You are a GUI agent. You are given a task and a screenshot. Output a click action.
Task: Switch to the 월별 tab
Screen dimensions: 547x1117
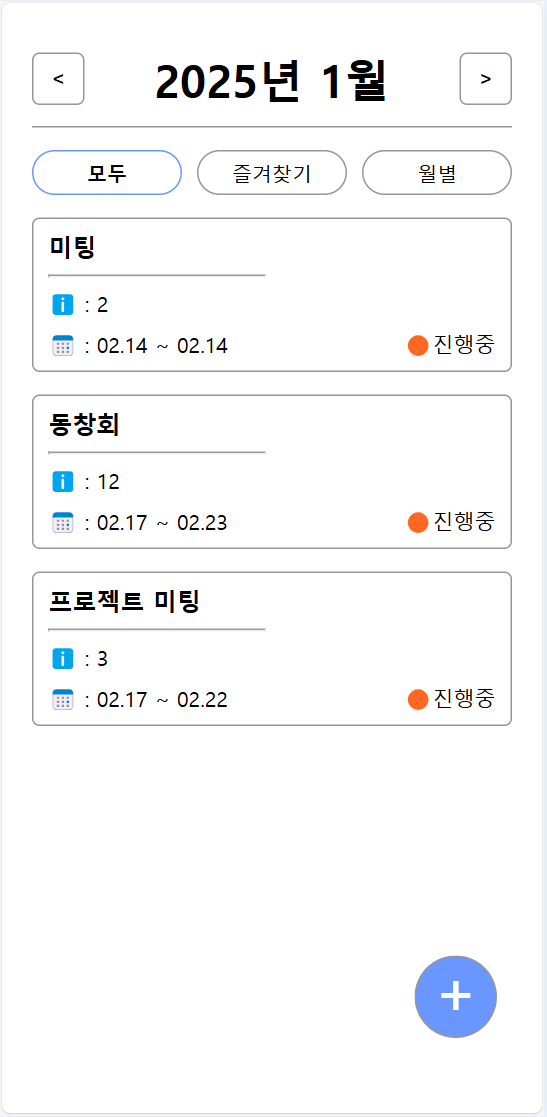coord(437,172)
